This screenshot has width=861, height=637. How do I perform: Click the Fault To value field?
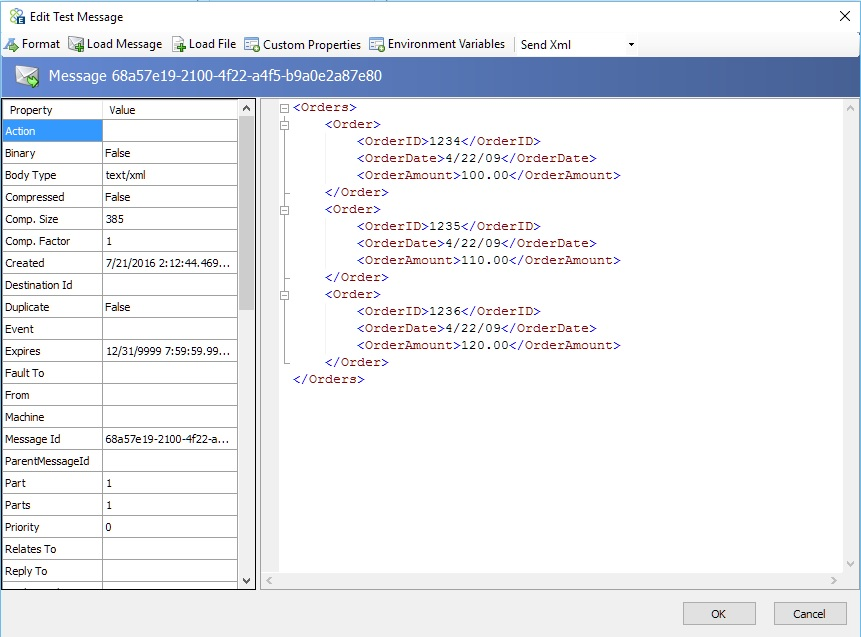(x=170, y=373)
